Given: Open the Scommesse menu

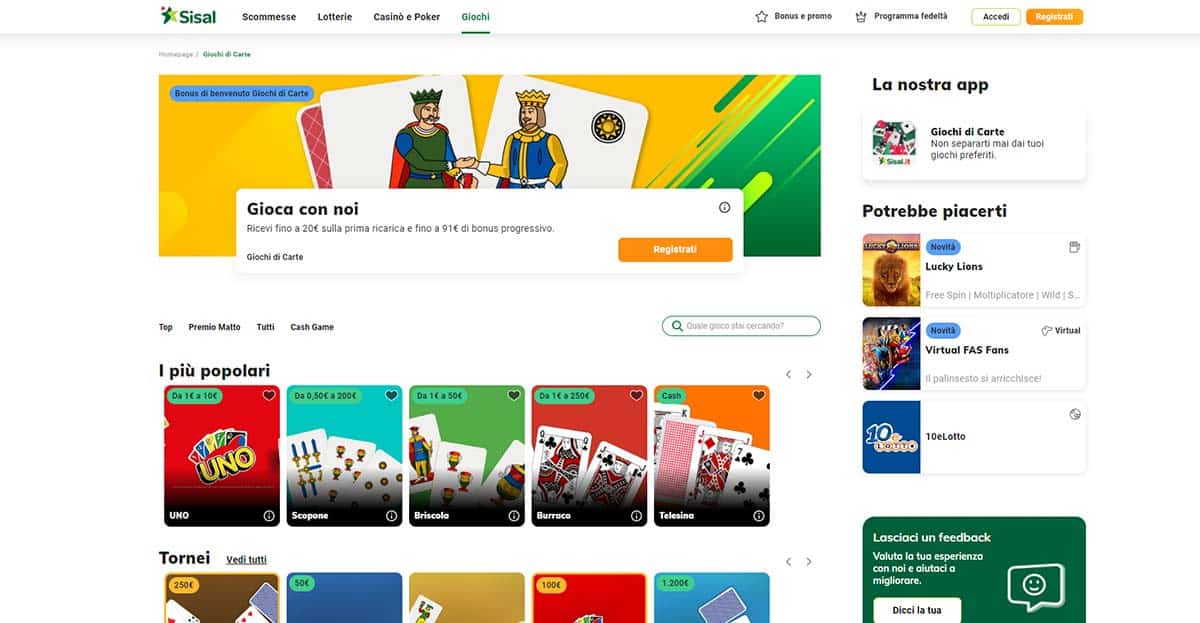Looking at the screenshot, I should 269,17.
